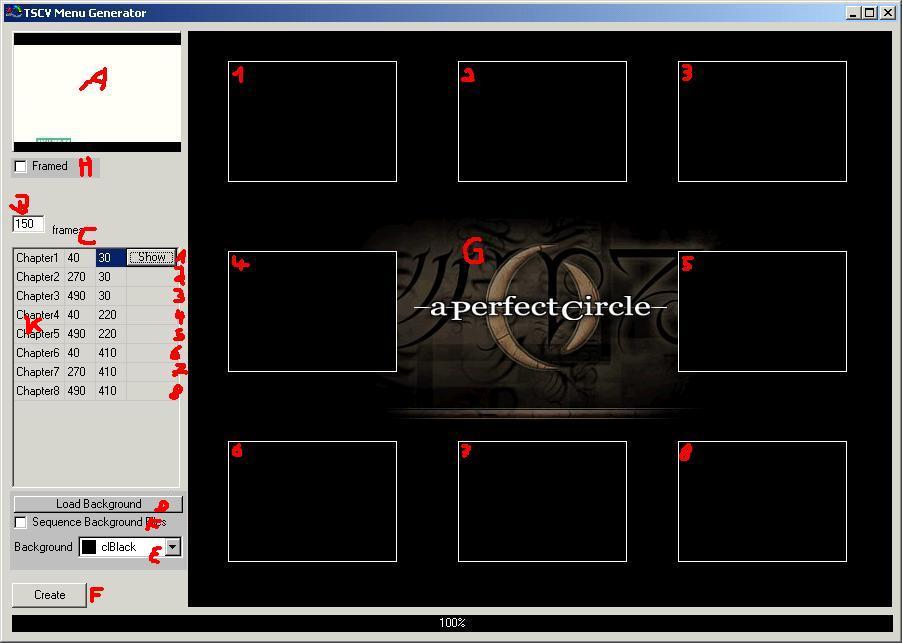Select the bottom-center chapter frame on the canvas
The image size is (902, 643).
click(x=542, y=502)
